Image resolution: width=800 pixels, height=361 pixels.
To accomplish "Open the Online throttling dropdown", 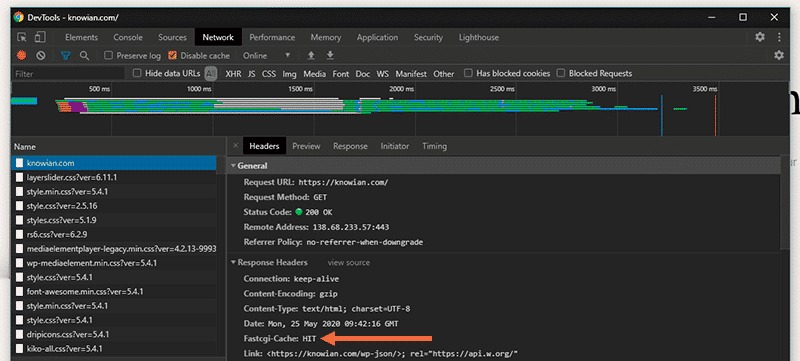I will [266, 56].
